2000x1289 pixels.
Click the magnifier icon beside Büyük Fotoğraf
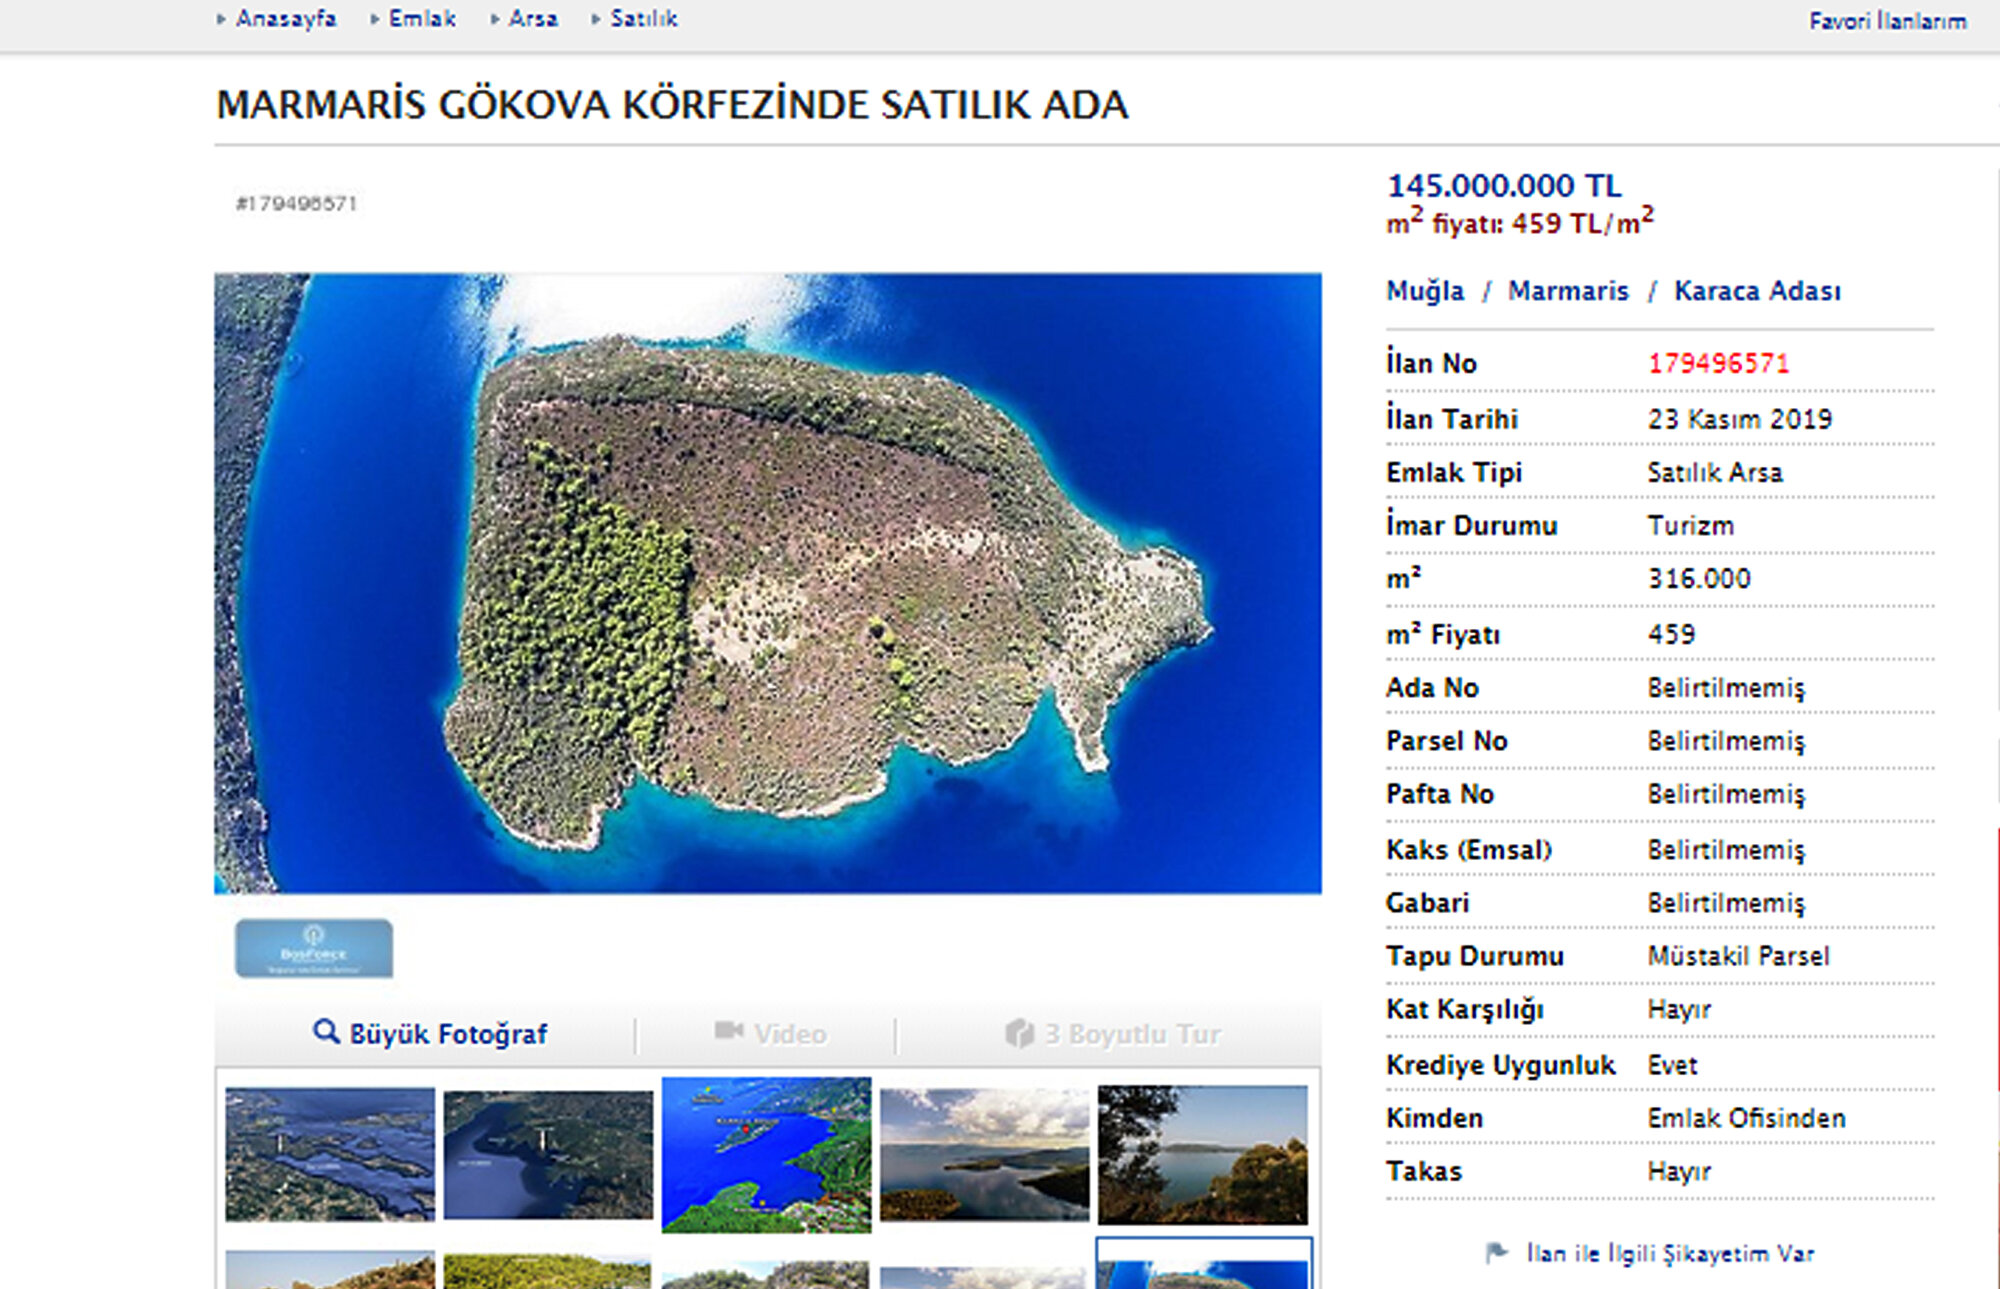[325, 1031]
